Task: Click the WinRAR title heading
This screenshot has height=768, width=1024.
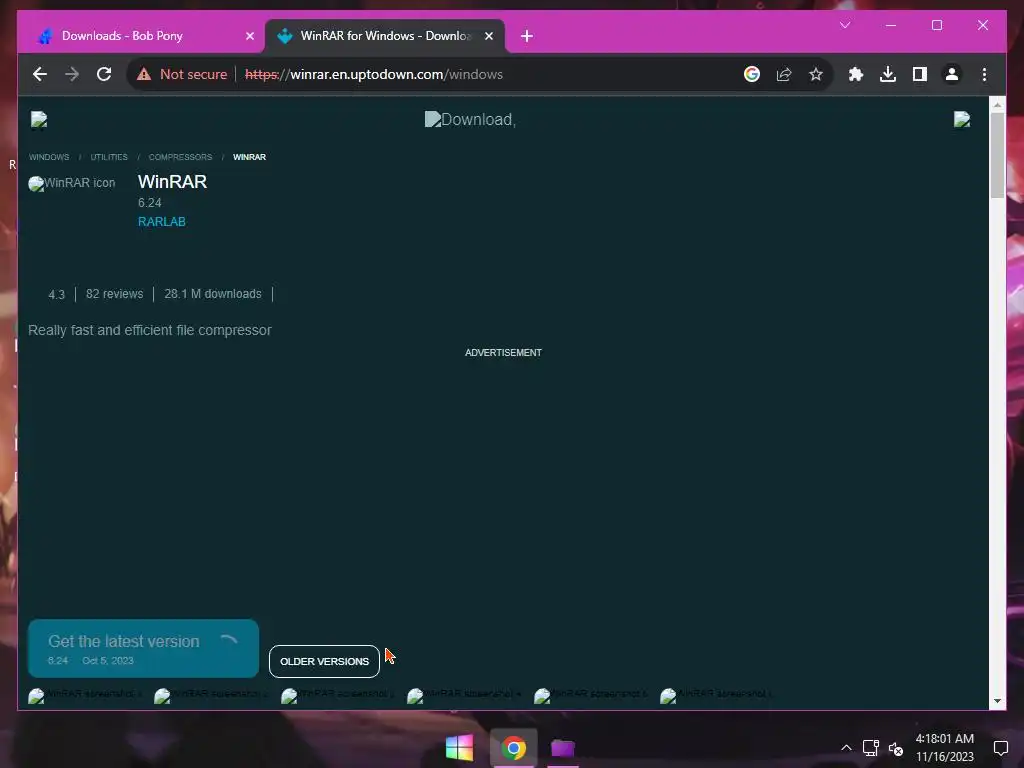Action: (x=172, y=182)
